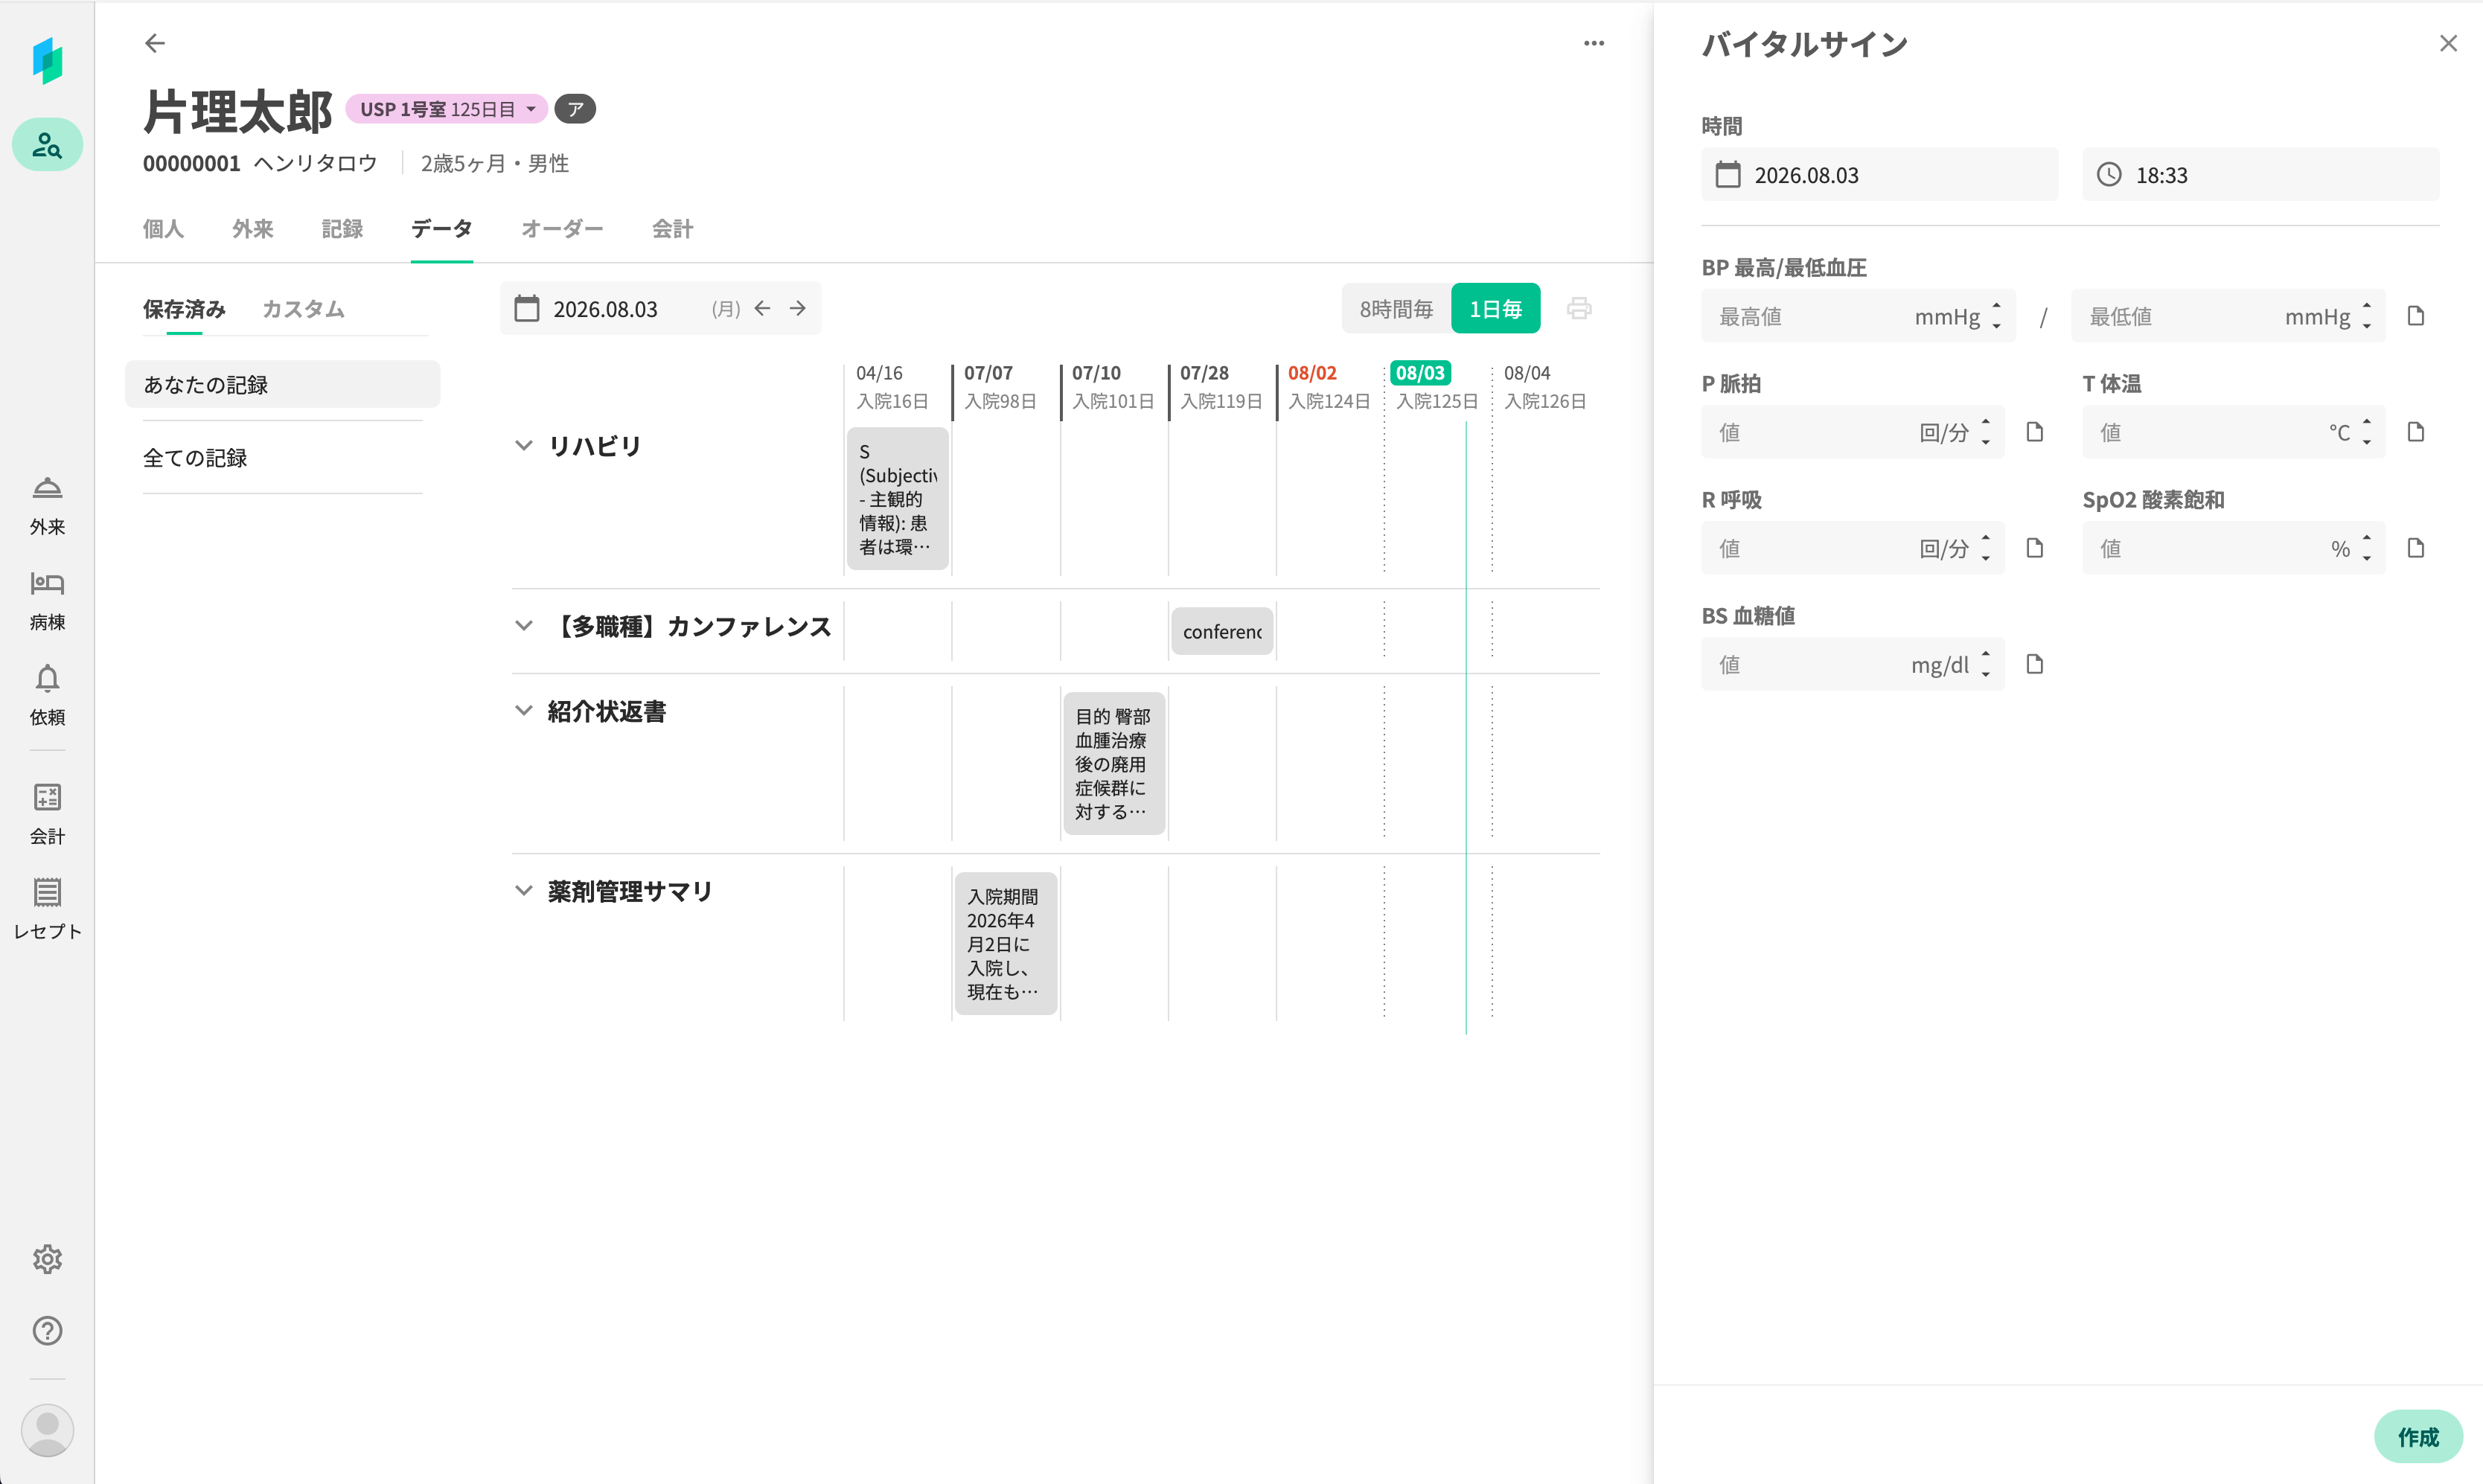Switch timeline to 8時間毎 view
The height and width of the screenshot is (1484, 2483).
[x=1396, y=309]
